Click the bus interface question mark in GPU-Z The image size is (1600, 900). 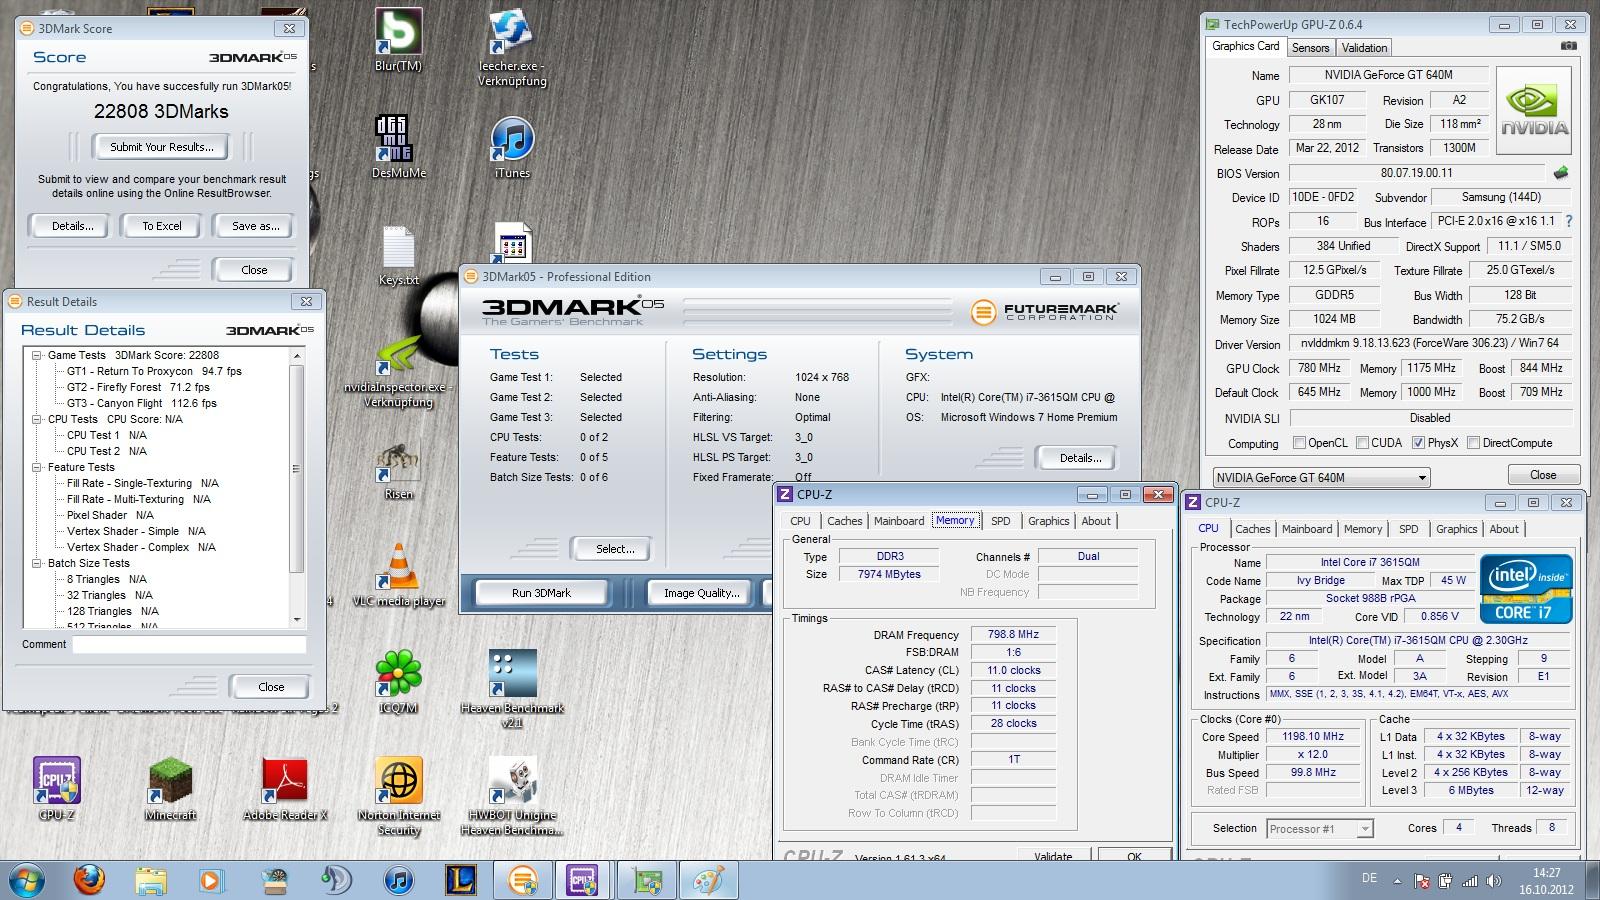[x=1568, y=221]
